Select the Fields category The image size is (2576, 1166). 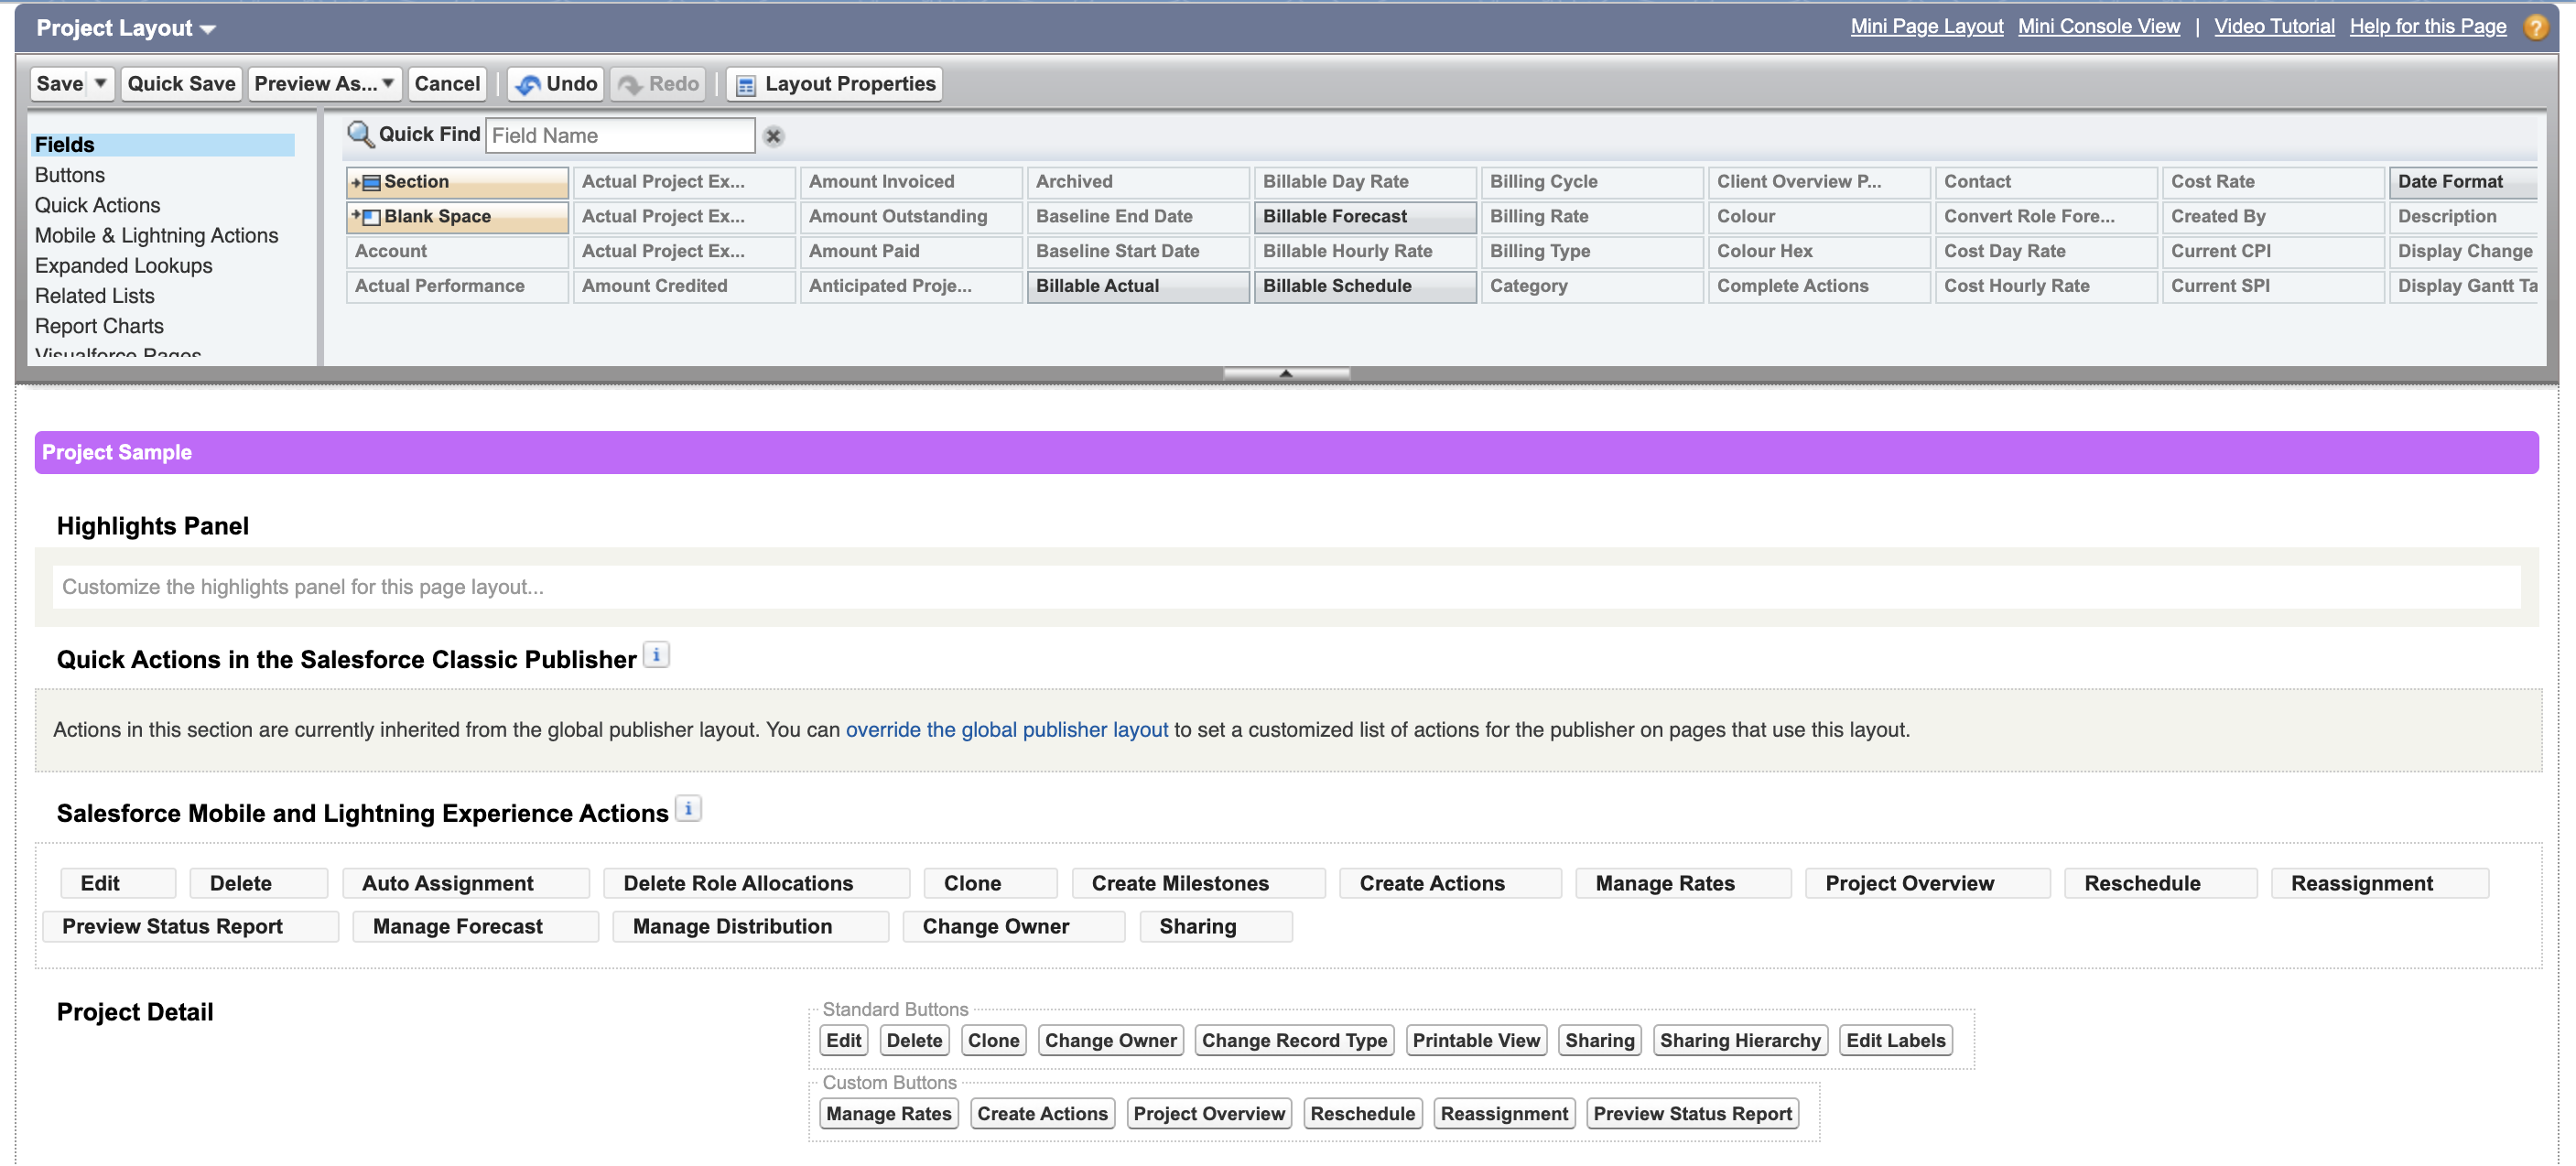163,145
